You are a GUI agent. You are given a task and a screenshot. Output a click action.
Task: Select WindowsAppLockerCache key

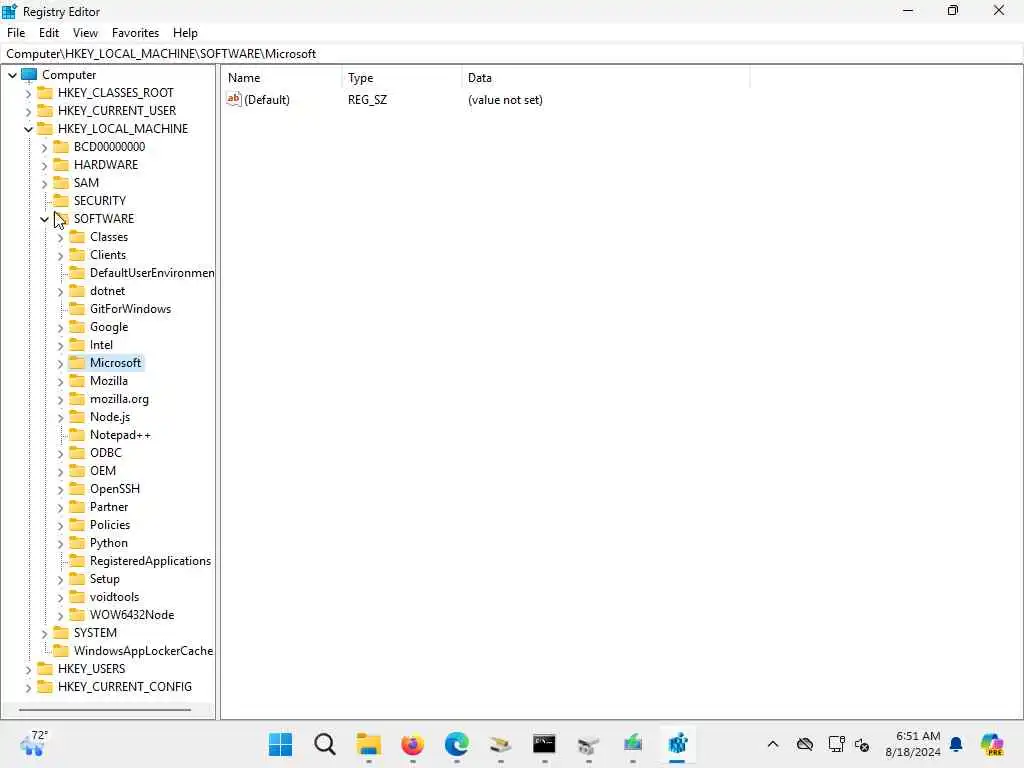click(143, 651)
